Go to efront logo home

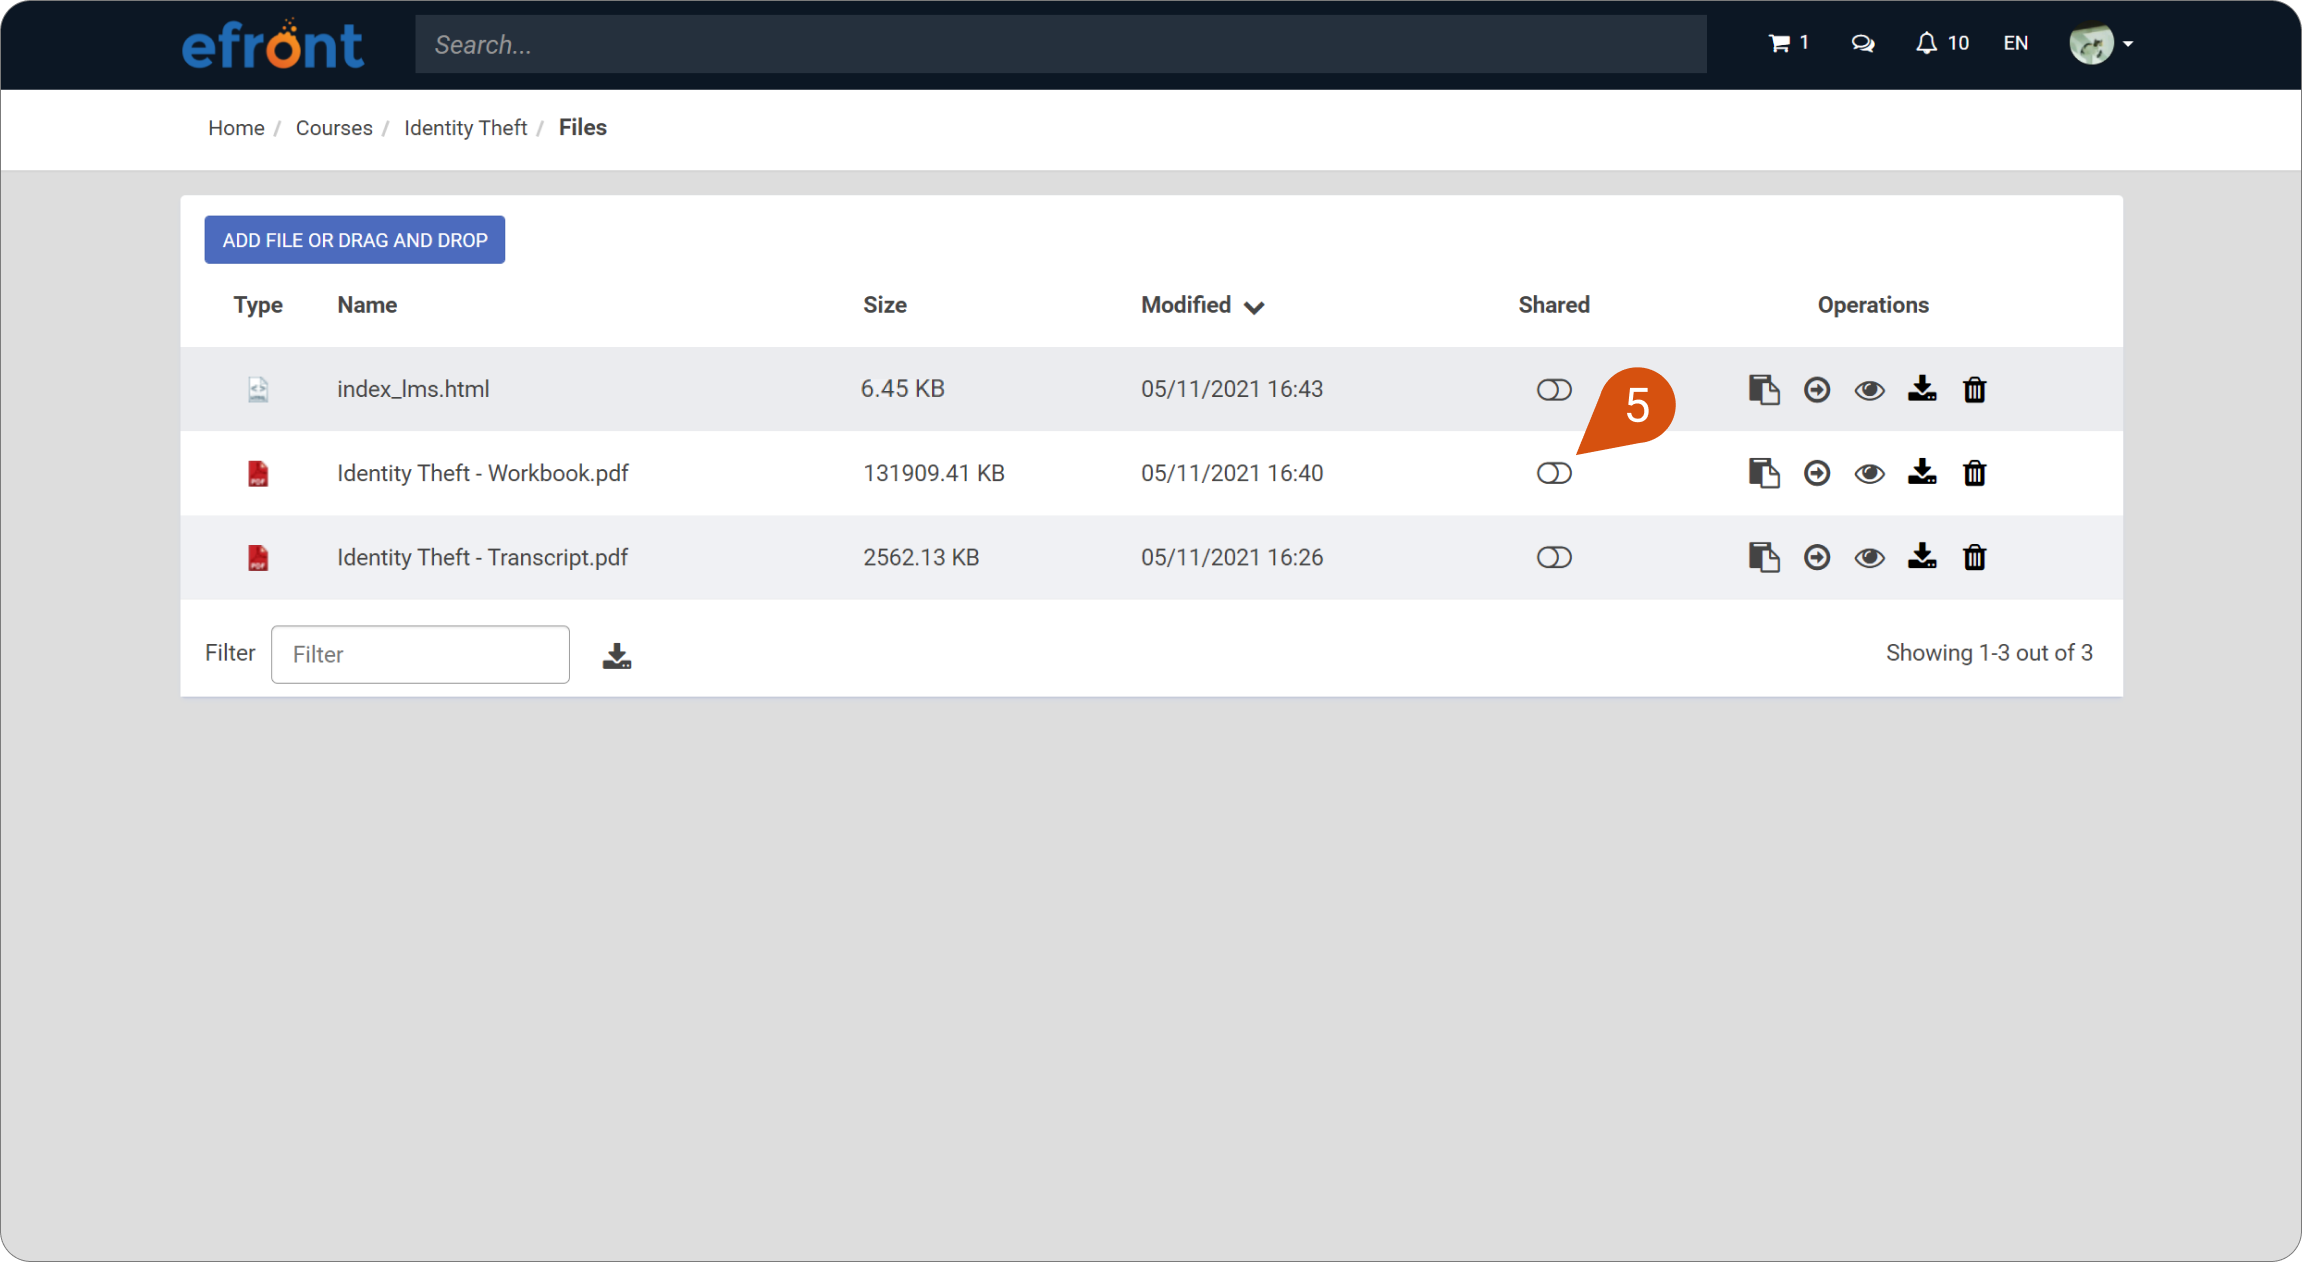coord(272,44)
